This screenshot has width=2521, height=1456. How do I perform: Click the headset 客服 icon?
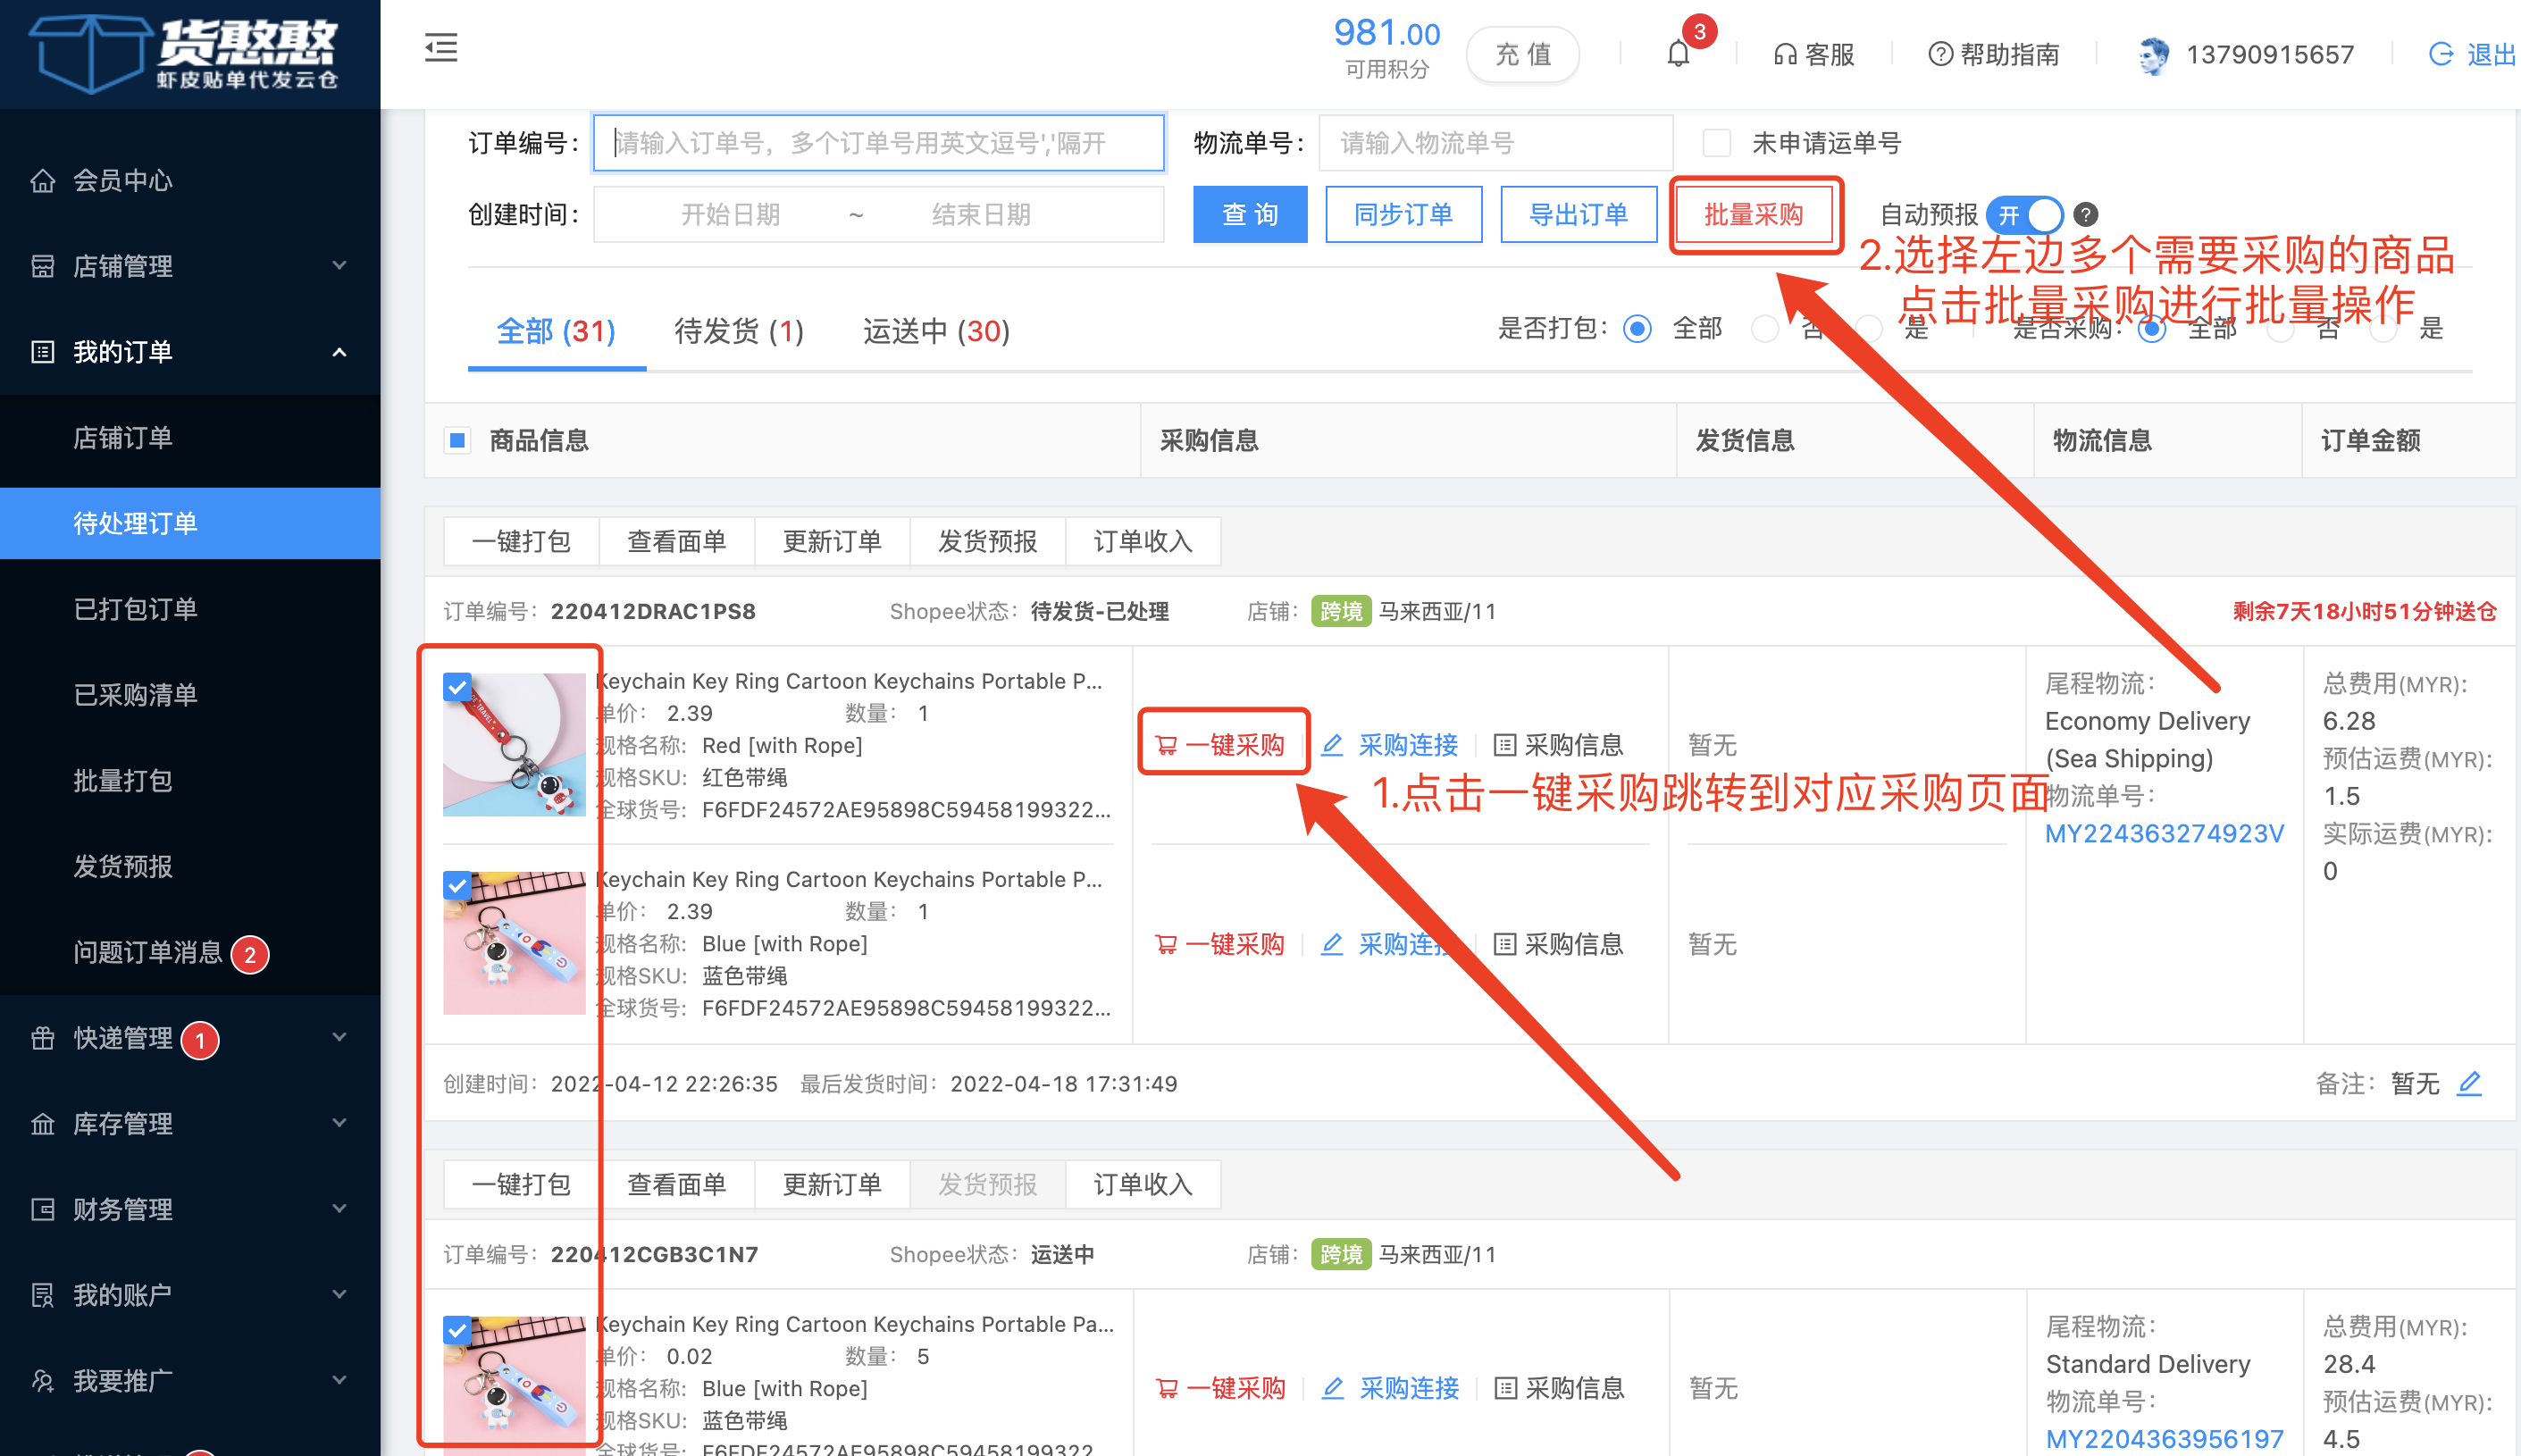click(1785, 54)
